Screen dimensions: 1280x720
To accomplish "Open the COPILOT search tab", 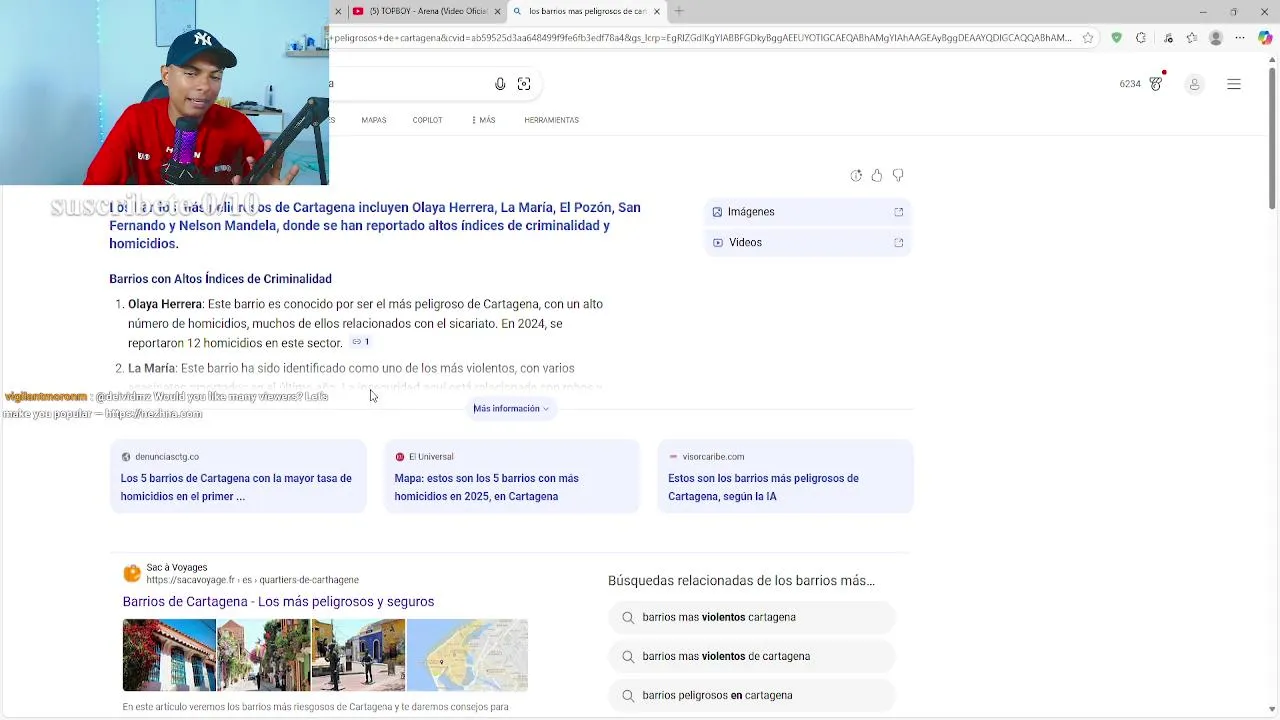I will pos(427,120).
